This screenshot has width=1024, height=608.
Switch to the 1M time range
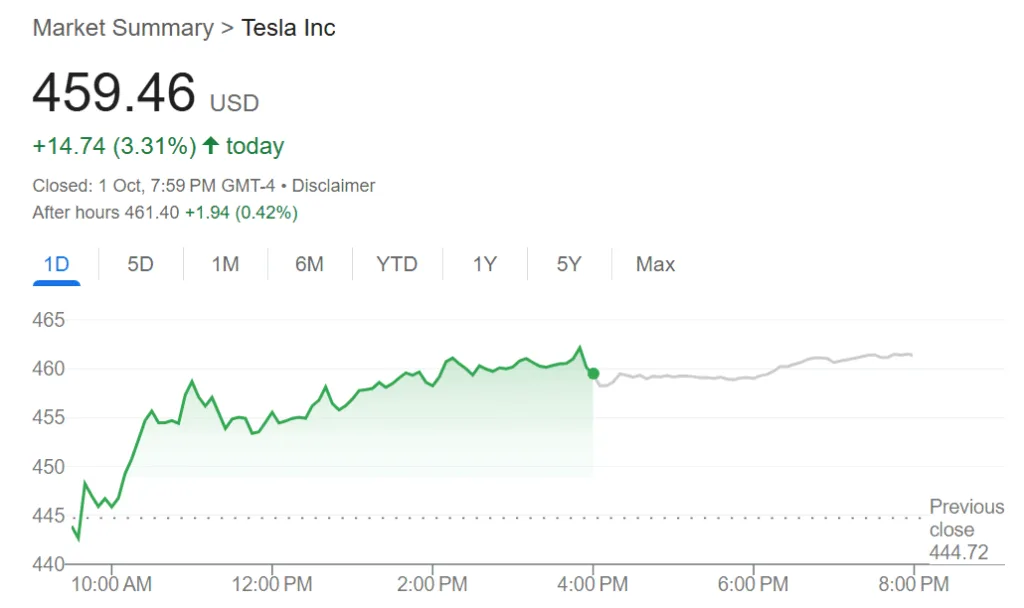click(x=224, y=264)
